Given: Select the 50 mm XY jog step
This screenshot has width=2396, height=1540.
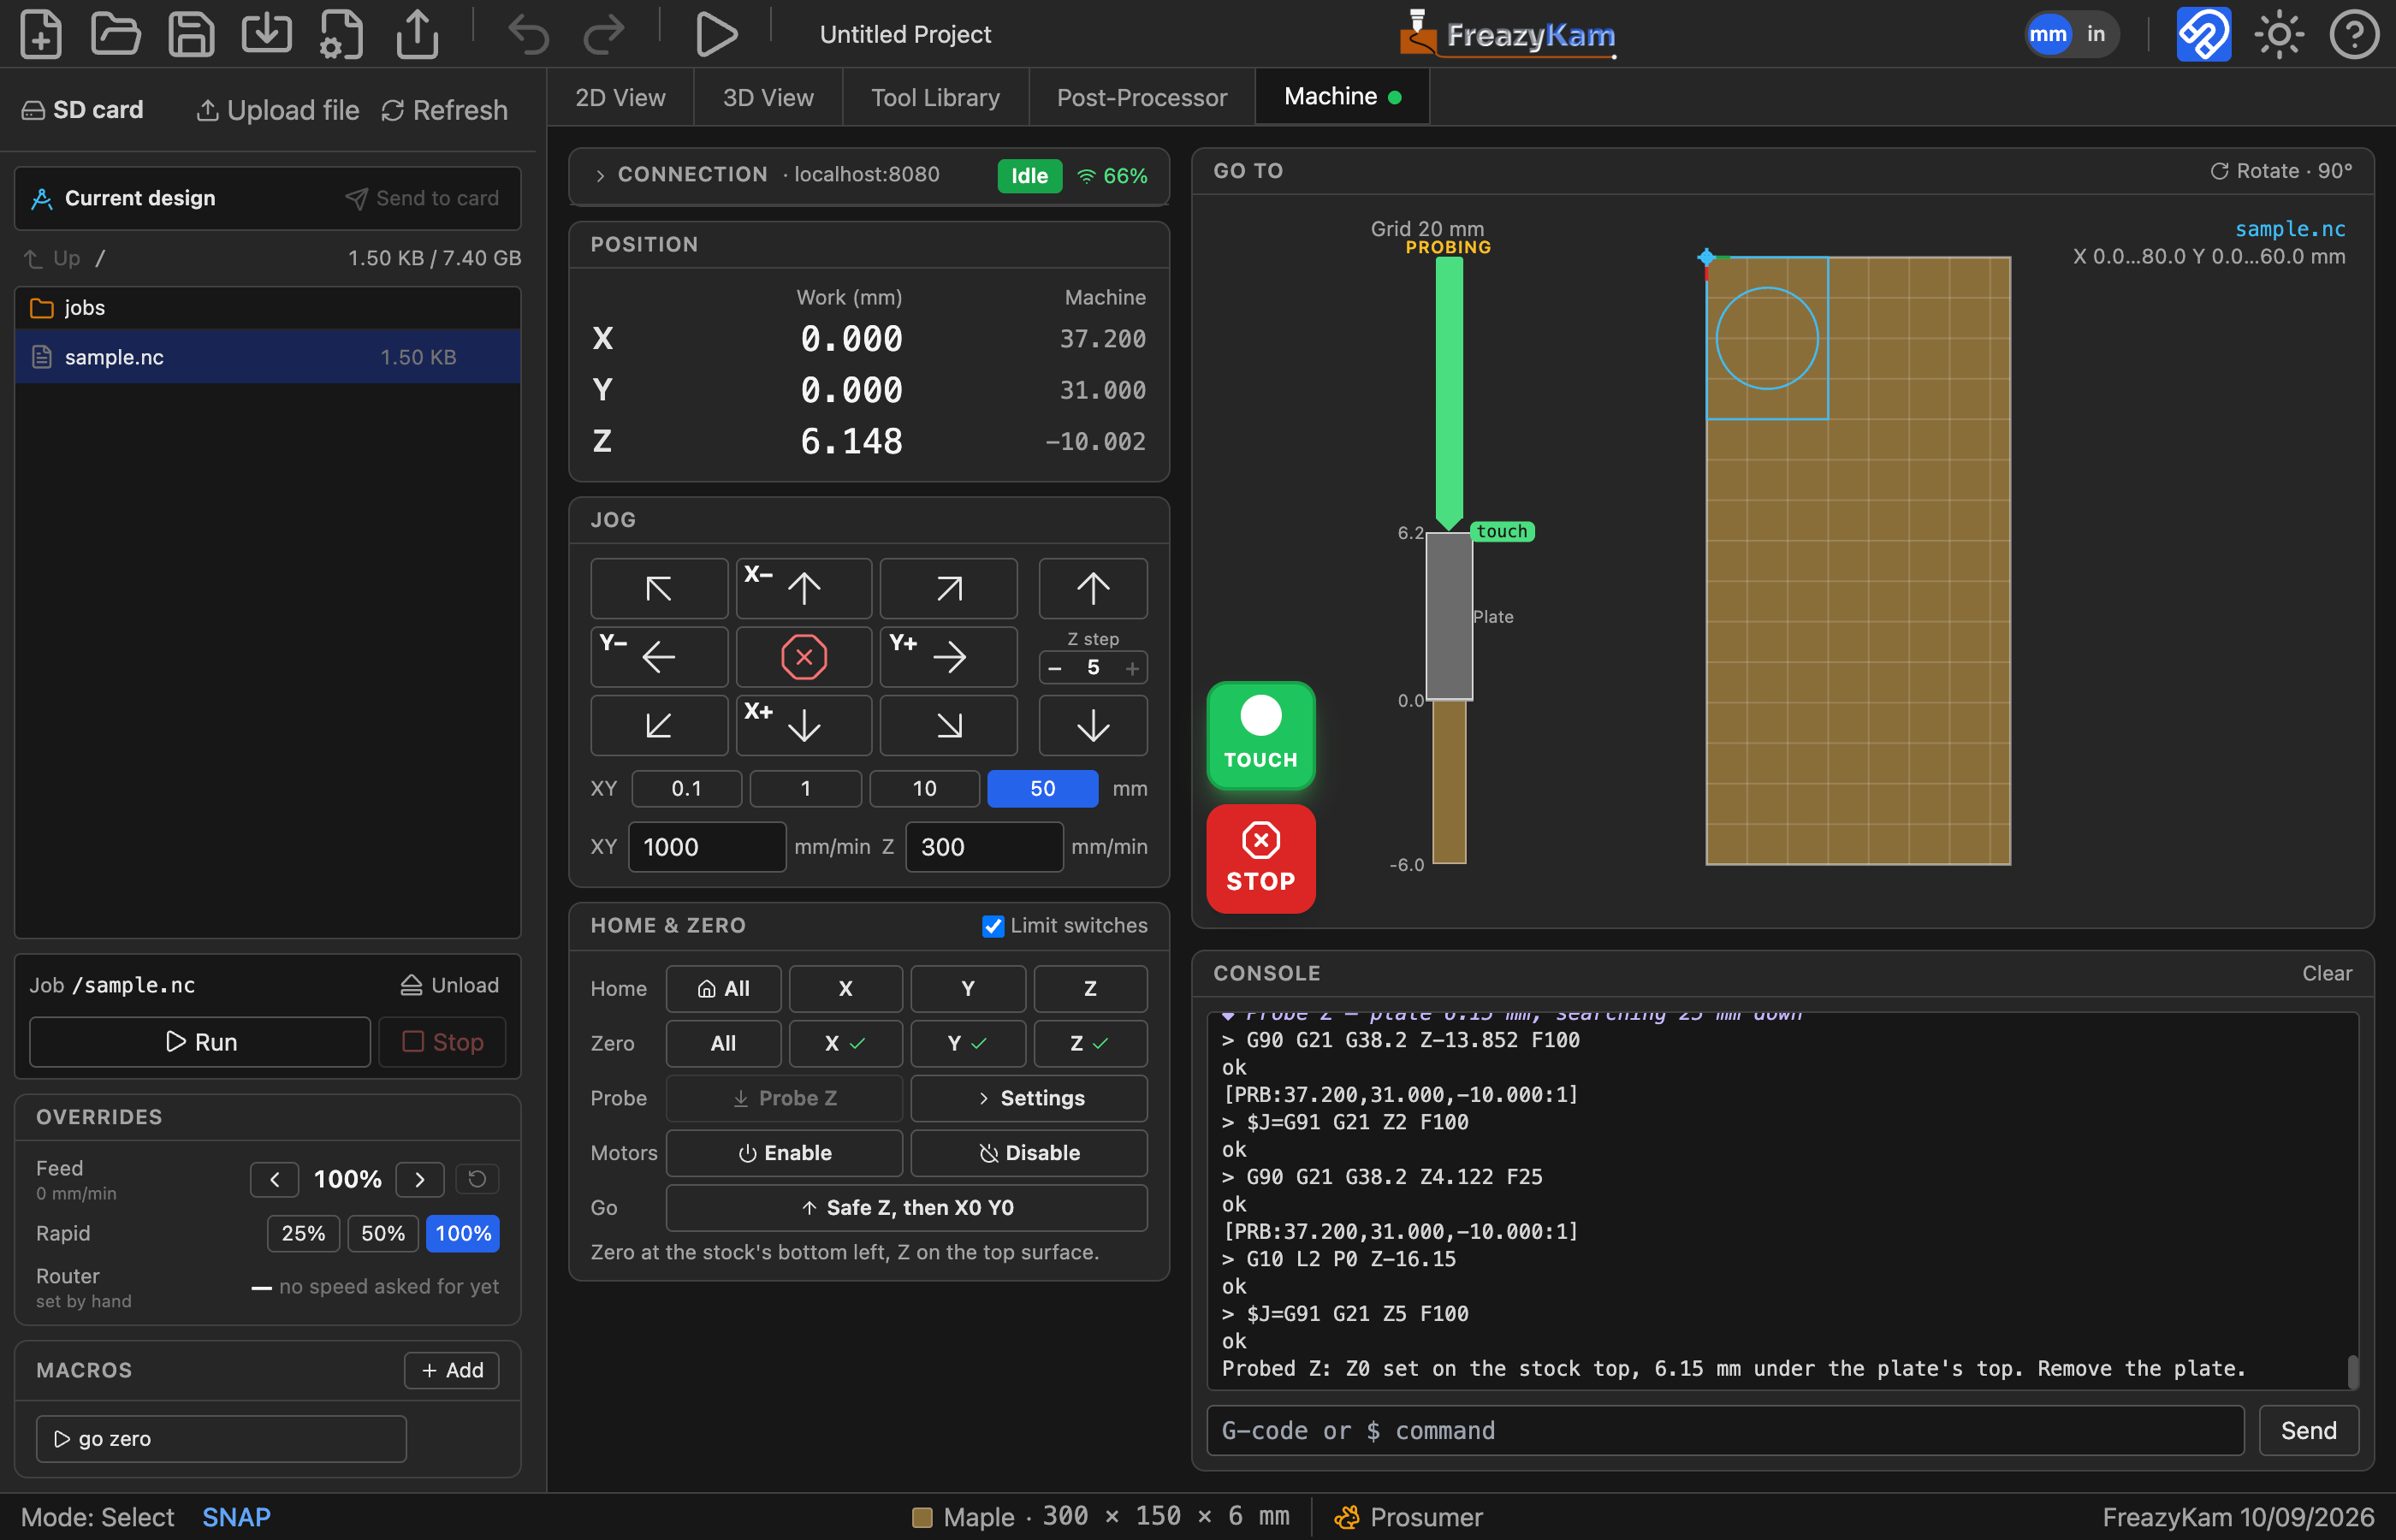Looking at the screenshot, I should [1043, 789].
